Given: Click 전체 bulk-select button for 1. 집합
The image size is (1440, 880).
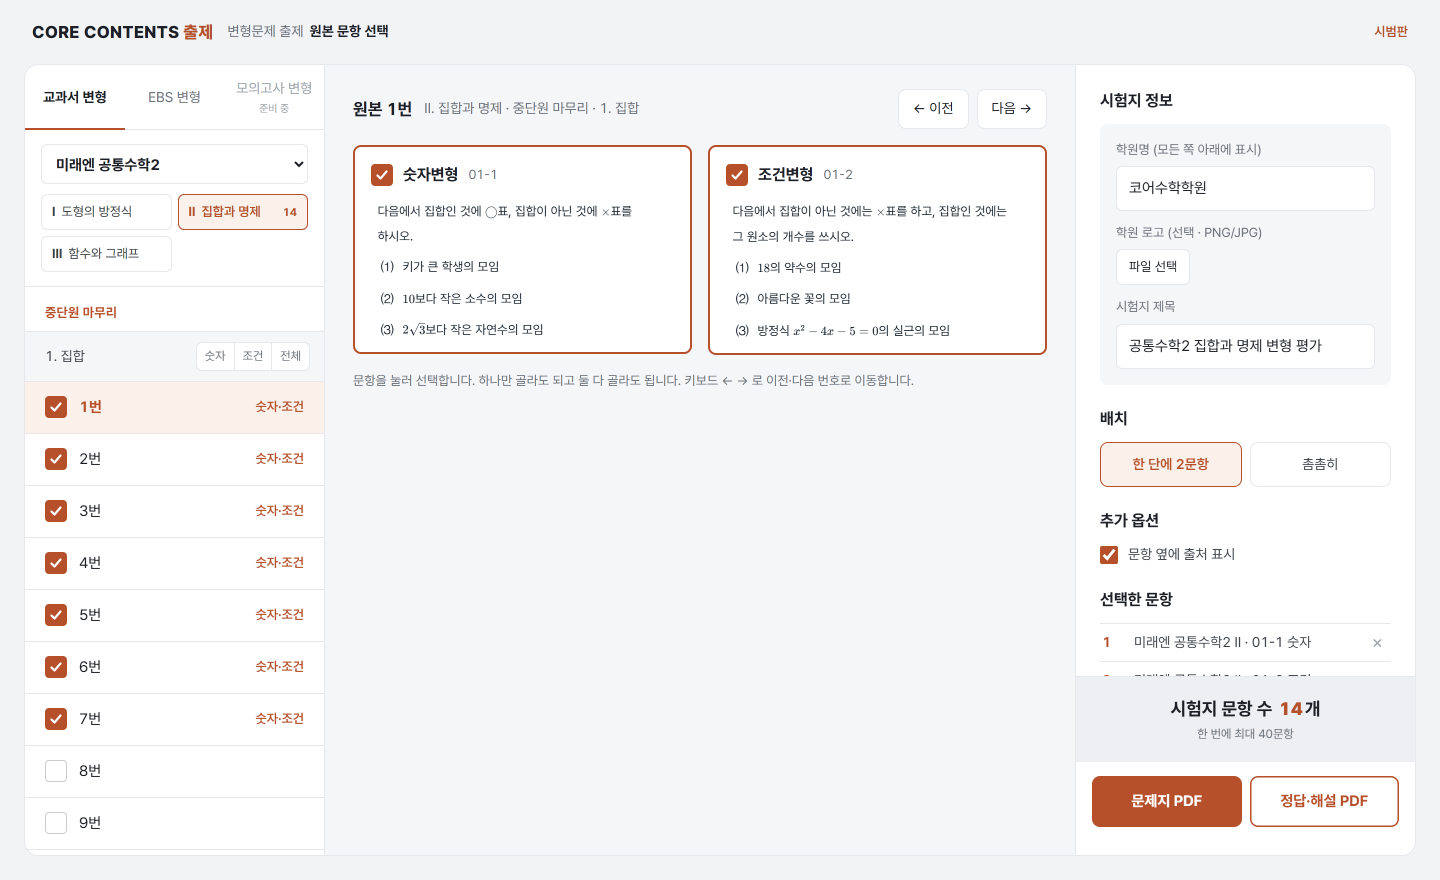Looking at the screenshot, I should pyautogui.click(x=291, y=356).
